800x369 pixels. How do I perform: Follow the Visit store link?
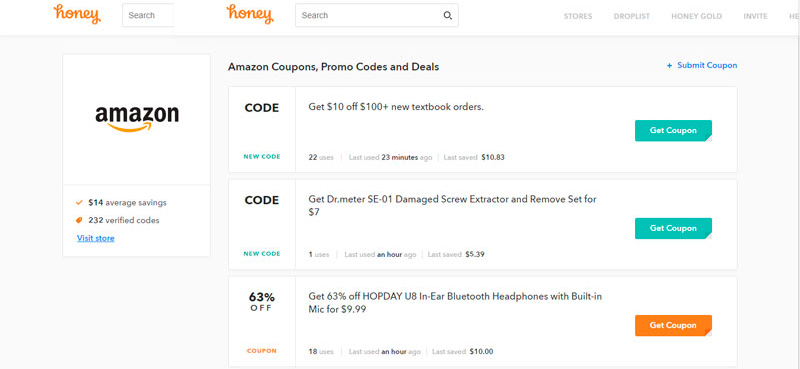pyautogui.click(x=95, y=238)
